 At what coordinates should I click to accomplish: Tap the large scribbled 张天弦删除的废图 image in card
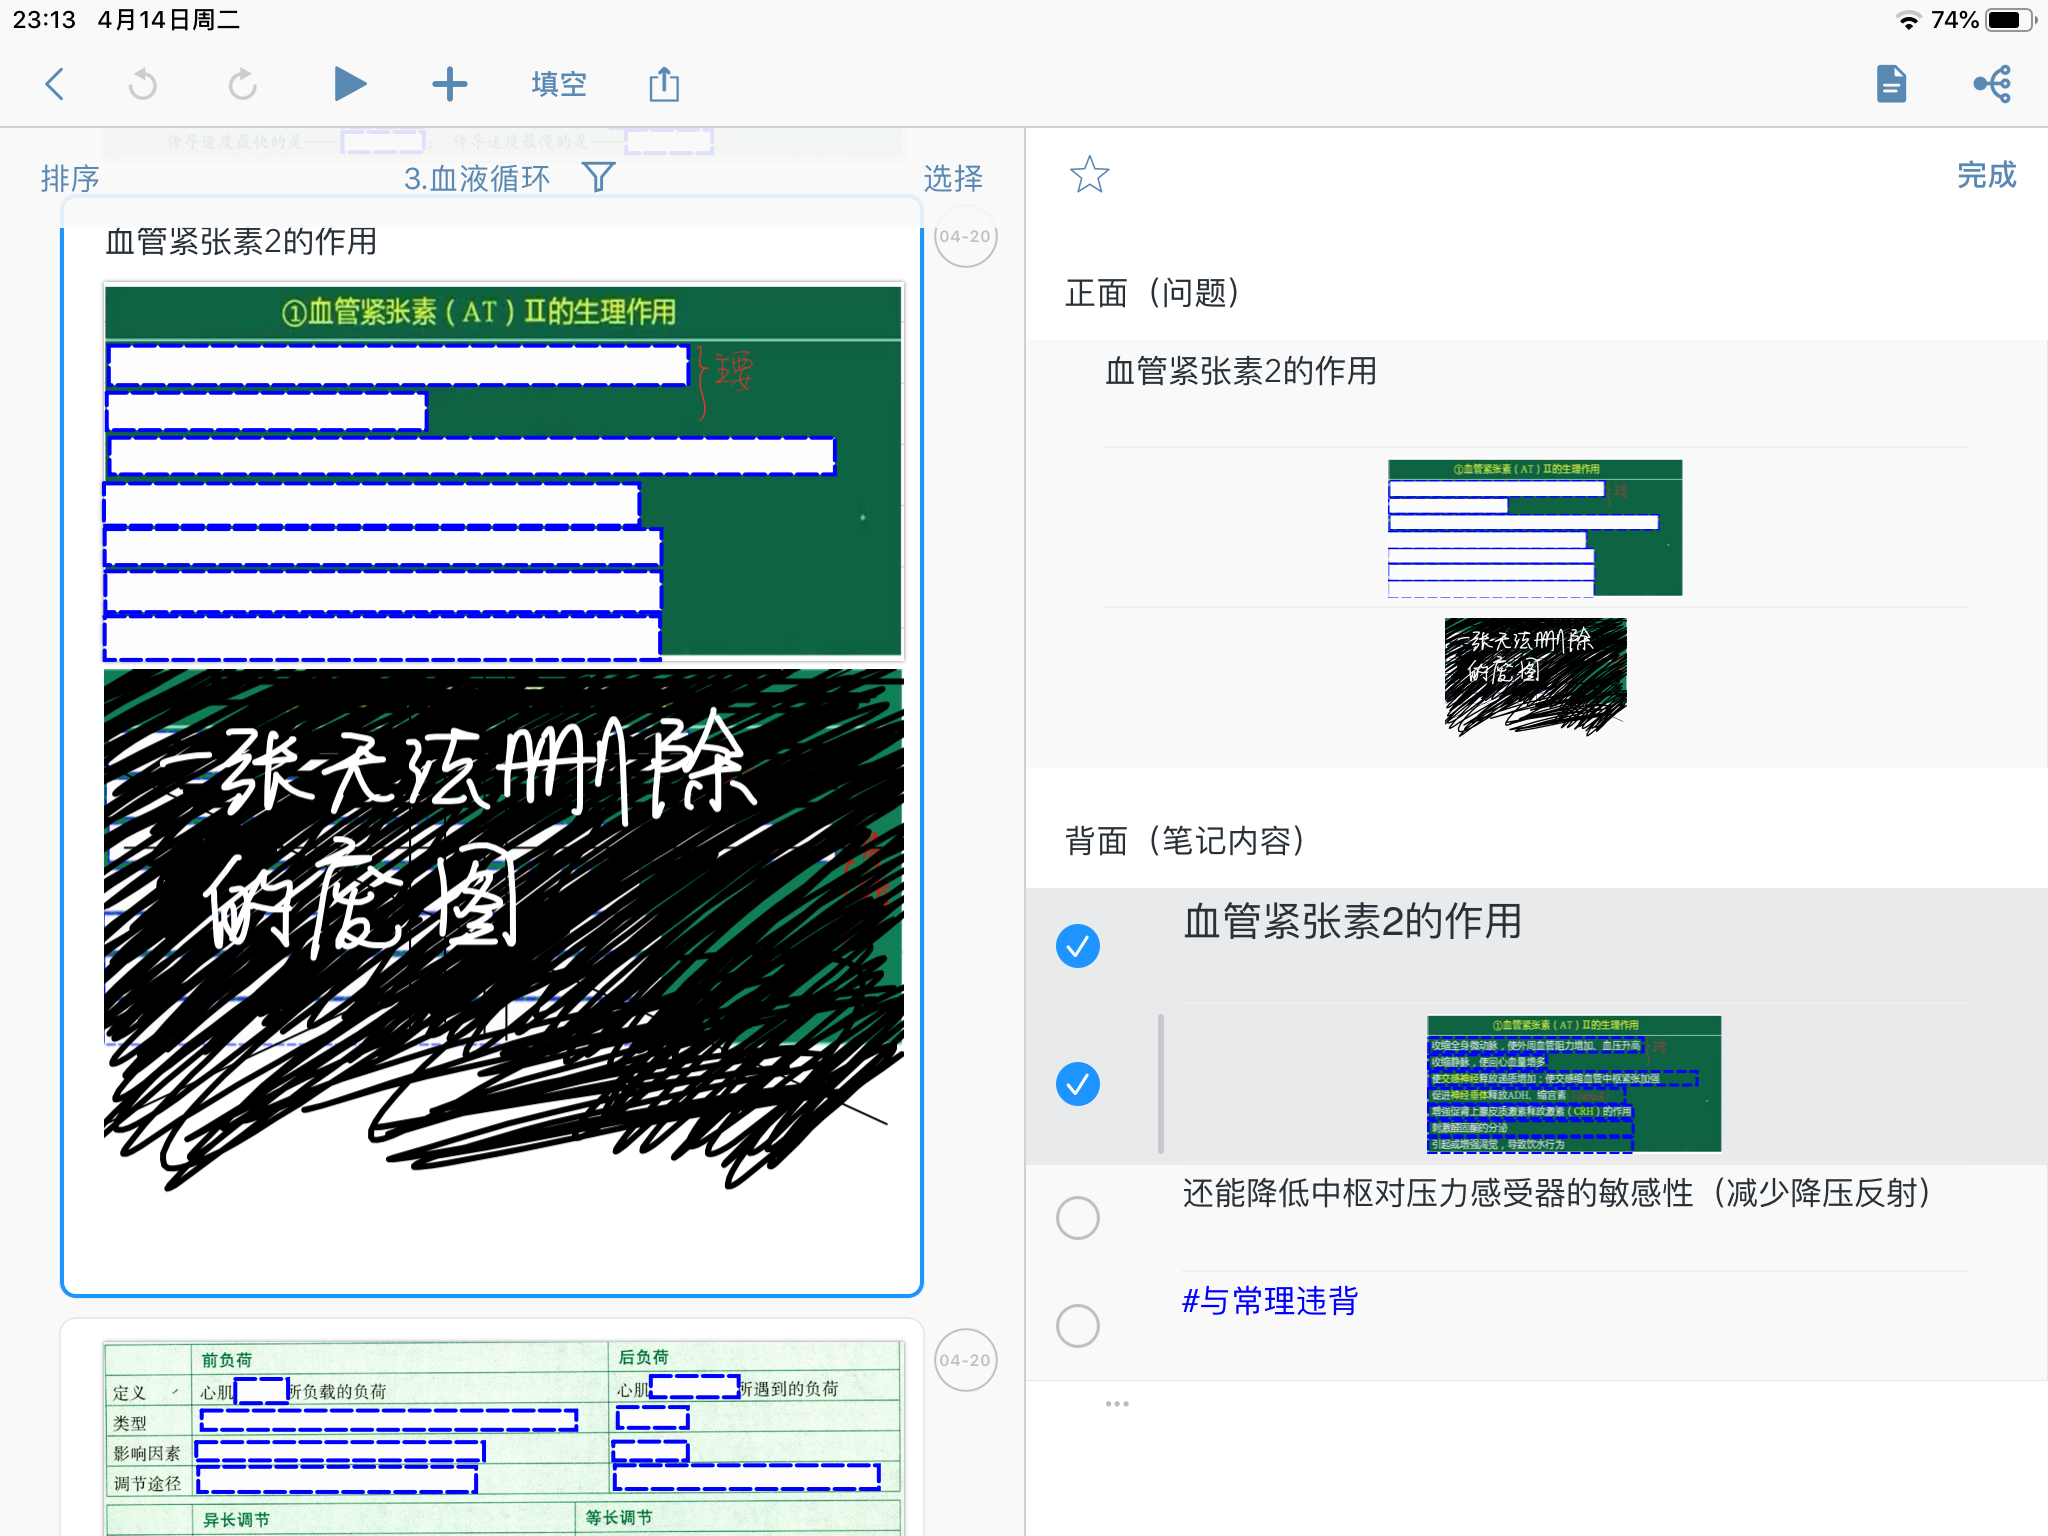click(x=503, y=930)
